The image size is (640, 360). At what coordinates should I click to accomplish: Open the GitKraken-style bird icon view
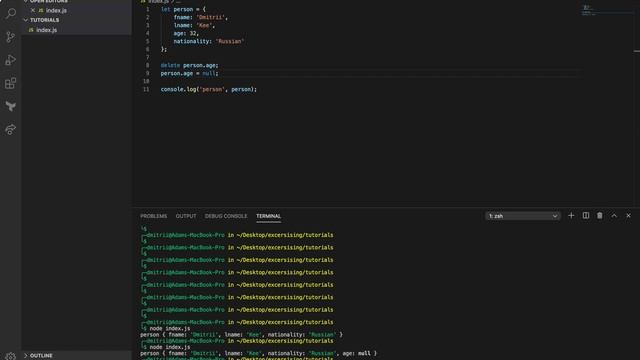pyautogui.click(x=11, y=107)
